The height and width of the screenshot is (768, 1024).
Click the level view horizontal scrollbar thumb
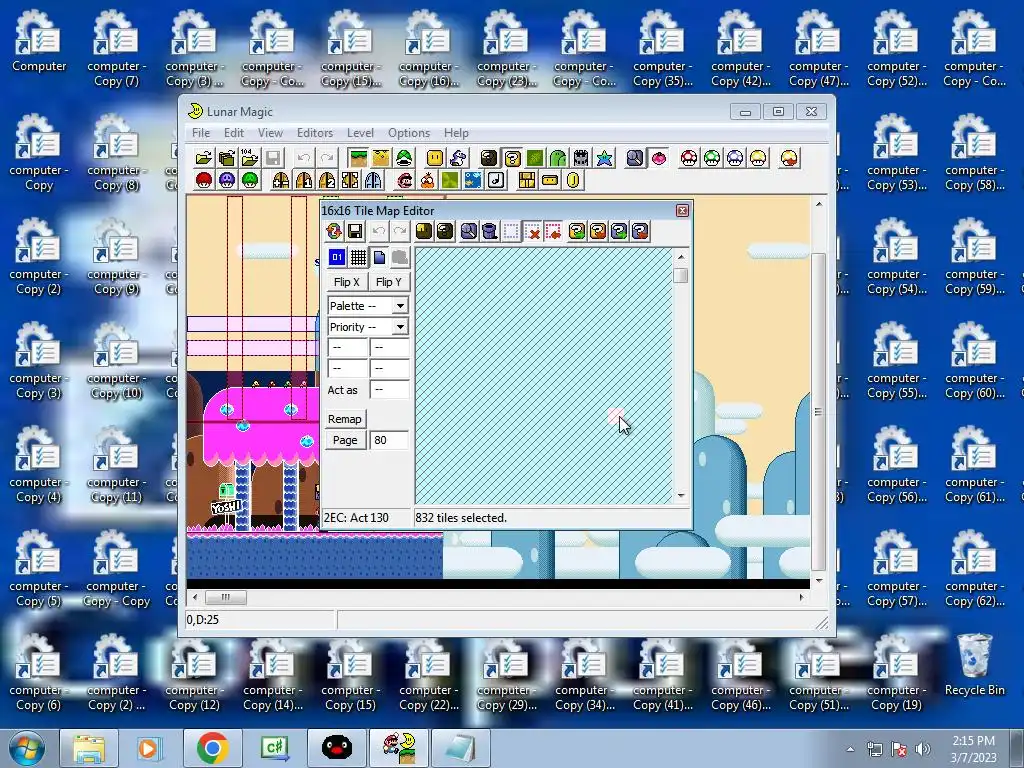tap(226, 597)
